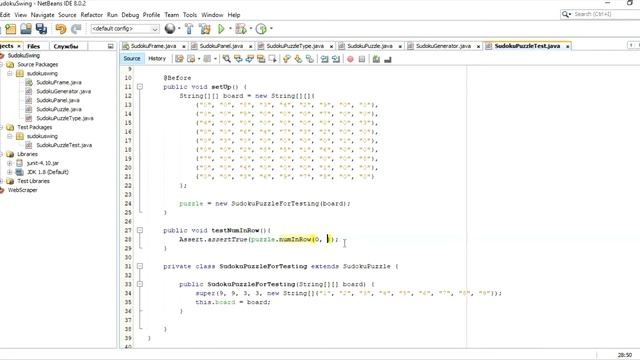
Task: Minimize the Projects panel with its window icon
Action: pos(111,46)
